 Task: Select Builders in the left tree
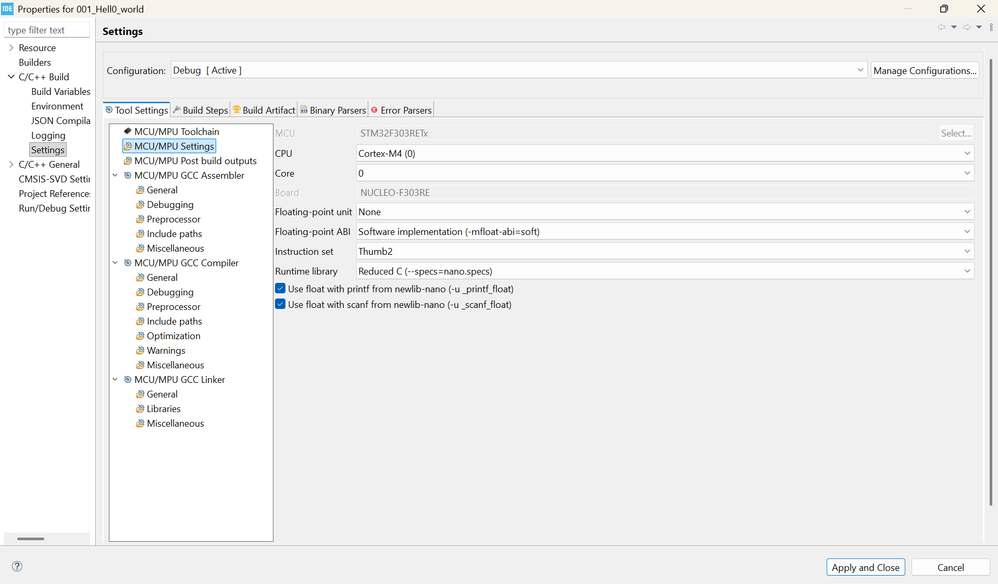[34, 62]
